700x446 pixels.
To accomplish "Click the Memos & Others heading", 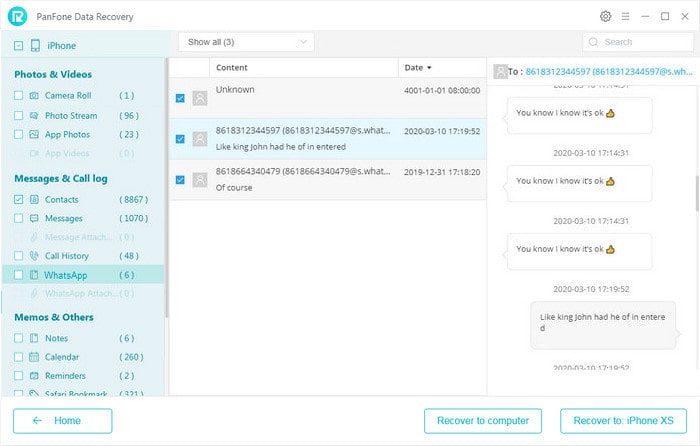I will [54, 317].
